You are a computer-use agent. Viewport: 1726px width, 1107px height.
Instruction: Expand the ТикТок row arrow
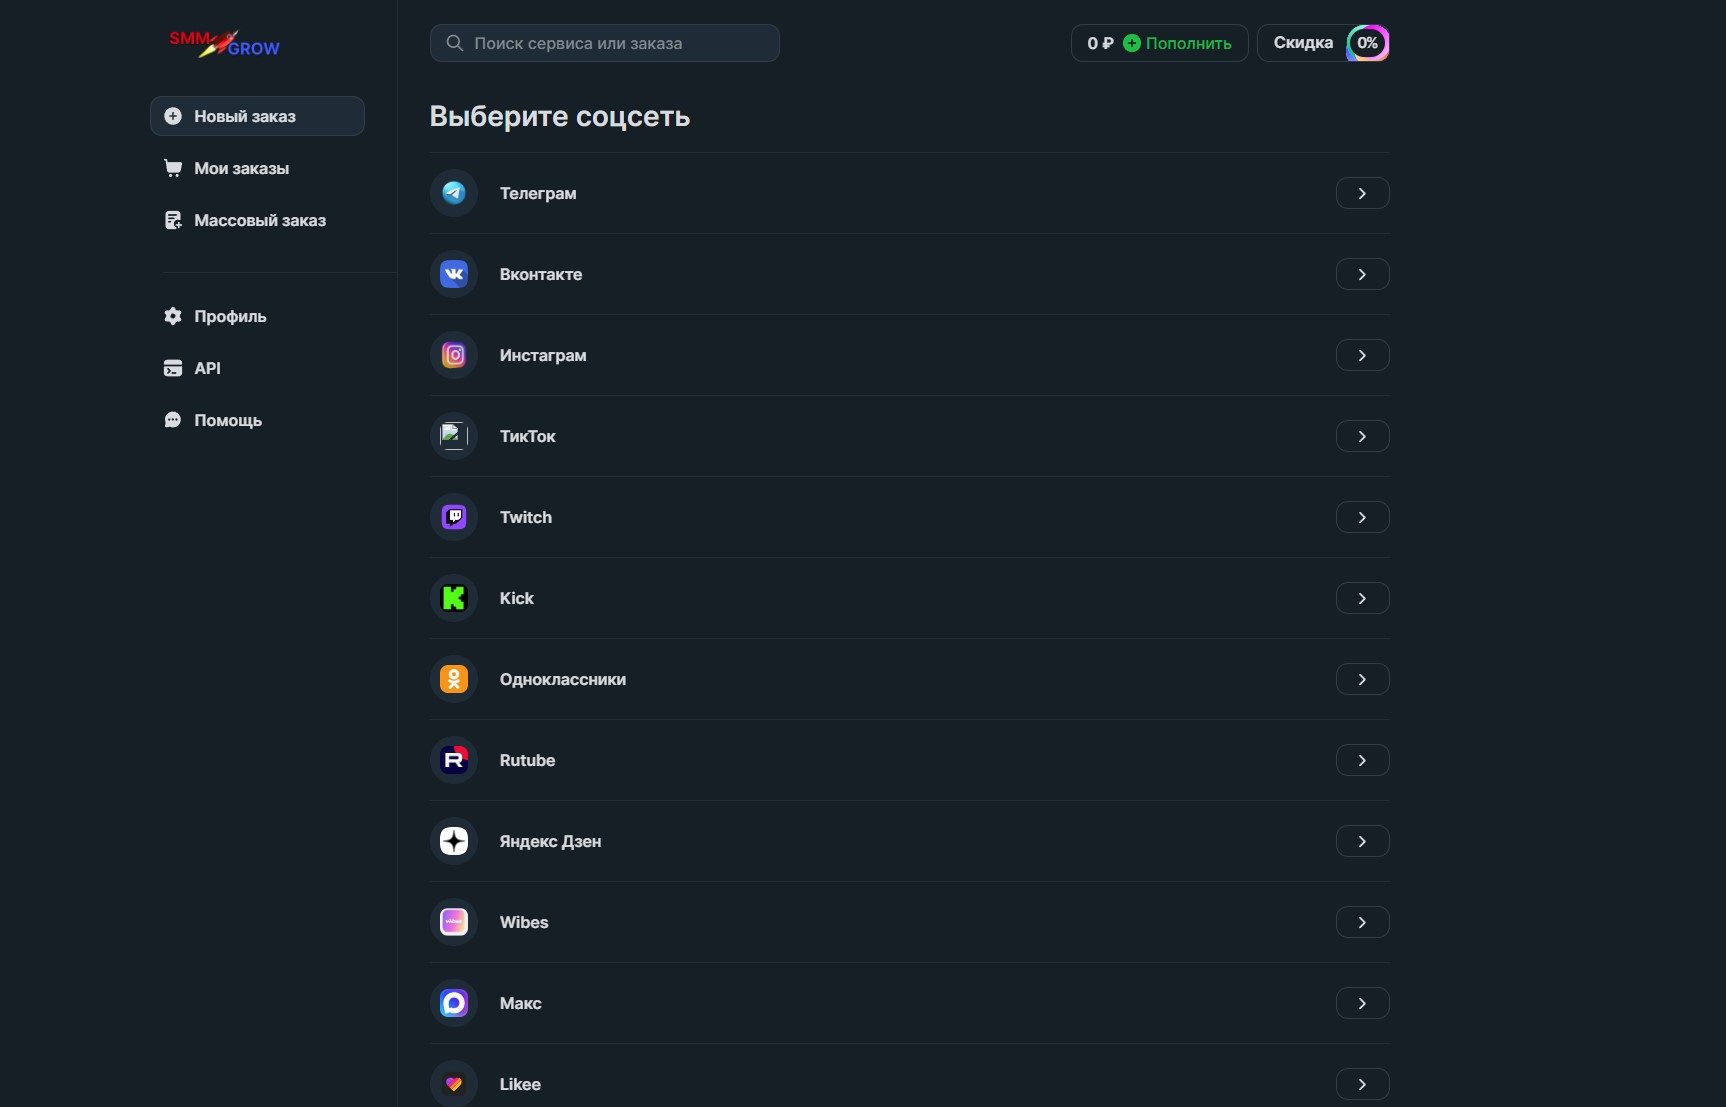pos(1362,436)
